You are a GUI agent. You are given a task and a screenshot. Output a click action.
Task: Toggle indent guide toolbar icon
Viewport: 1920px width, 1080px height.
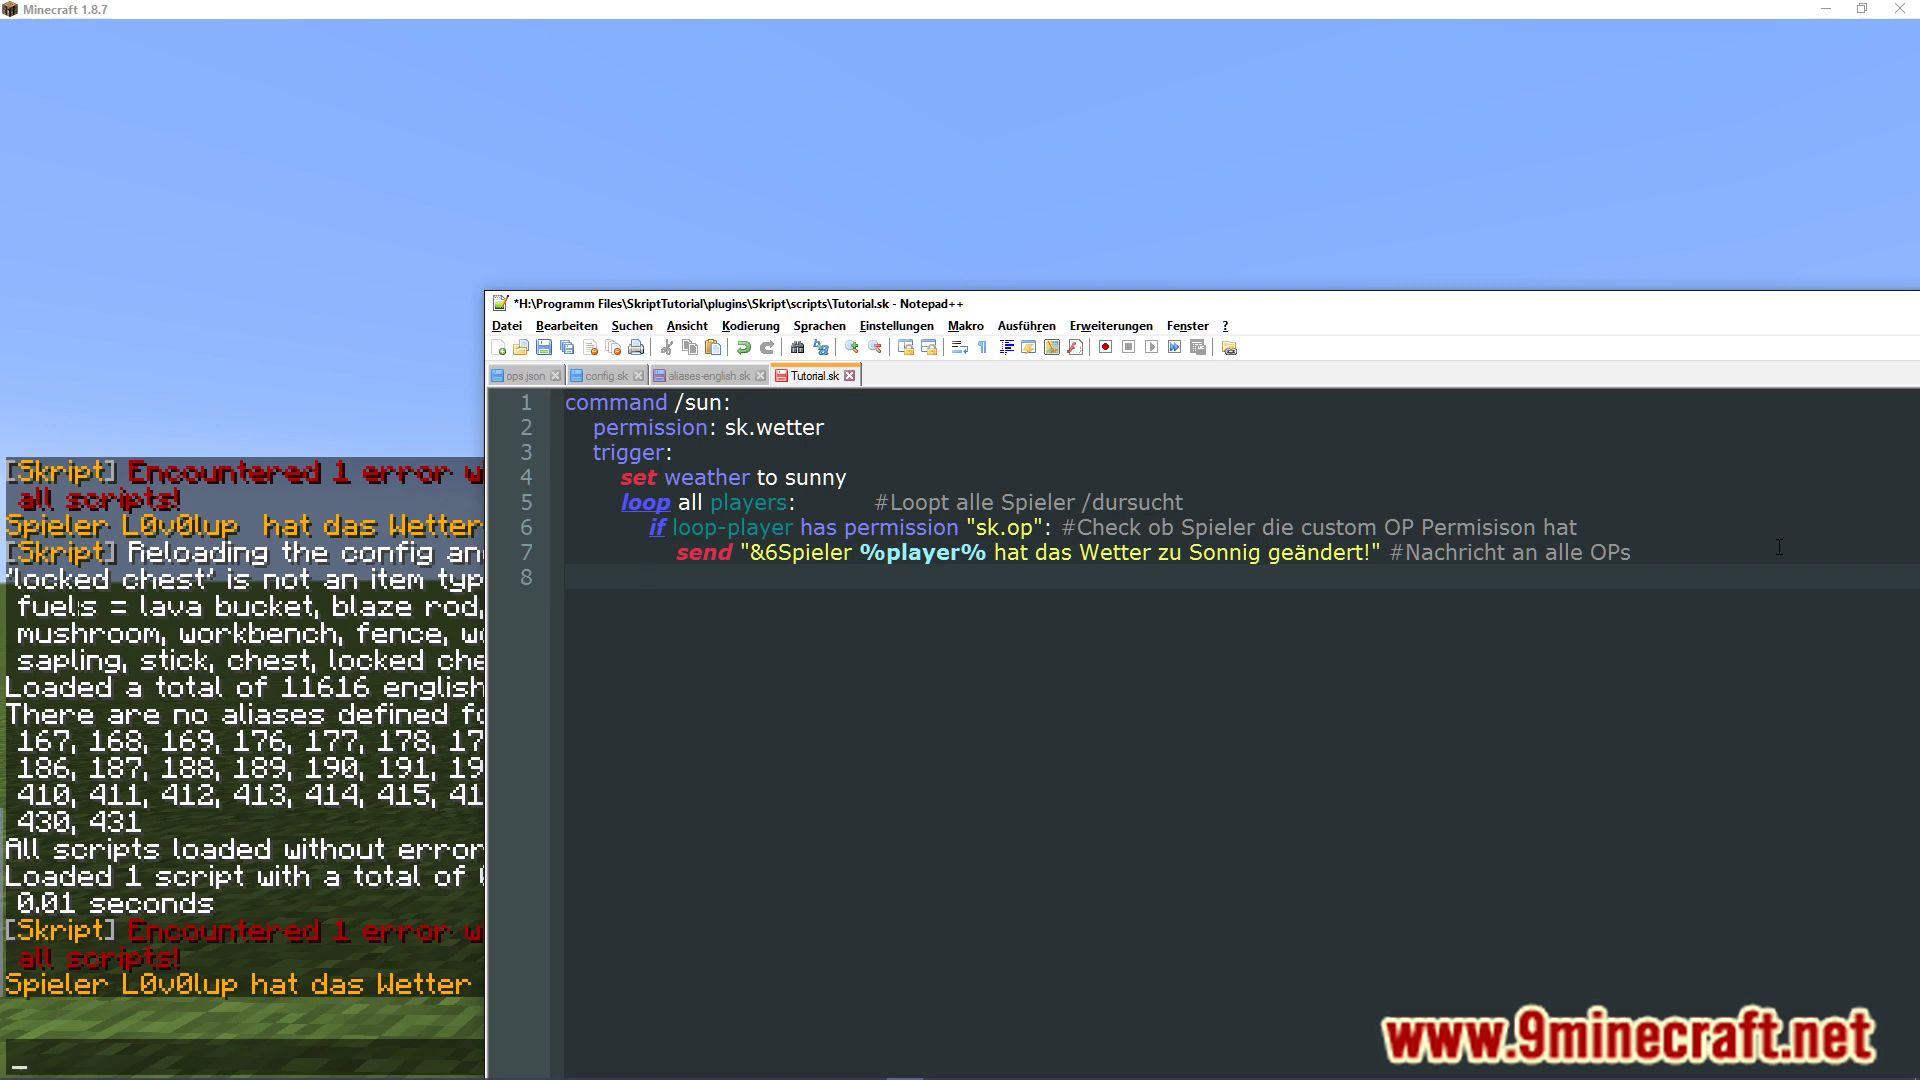1006,348
